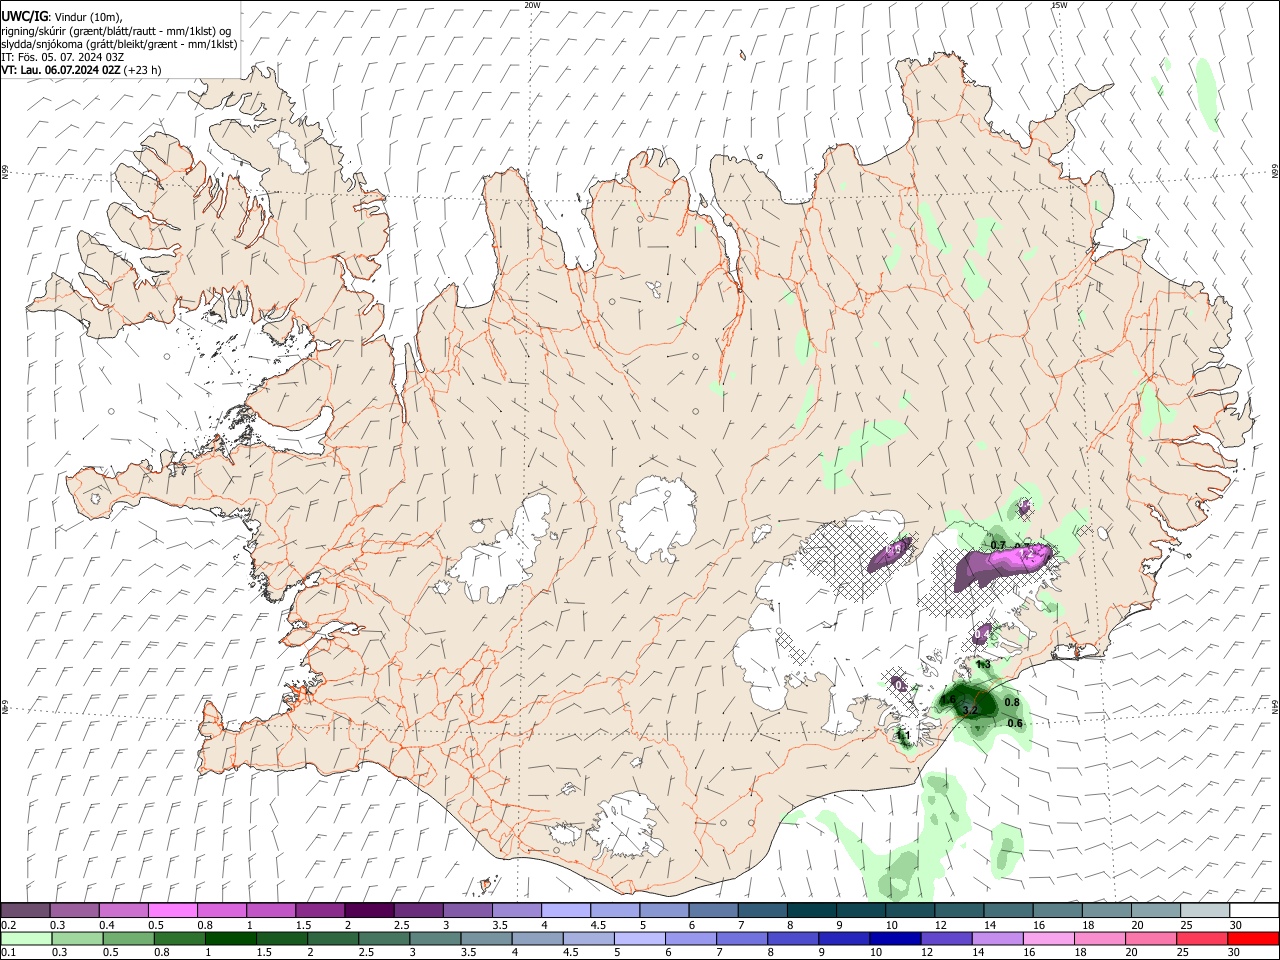Click the 'IT: Fös. 05. 07. 2024 03Z' line
The image size is (1280, 960).
pos(62,57)
